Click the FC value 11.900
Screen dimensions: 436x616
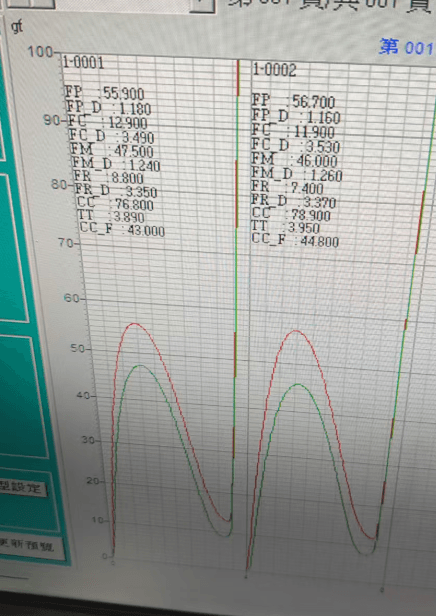click(x=314, y=132)
